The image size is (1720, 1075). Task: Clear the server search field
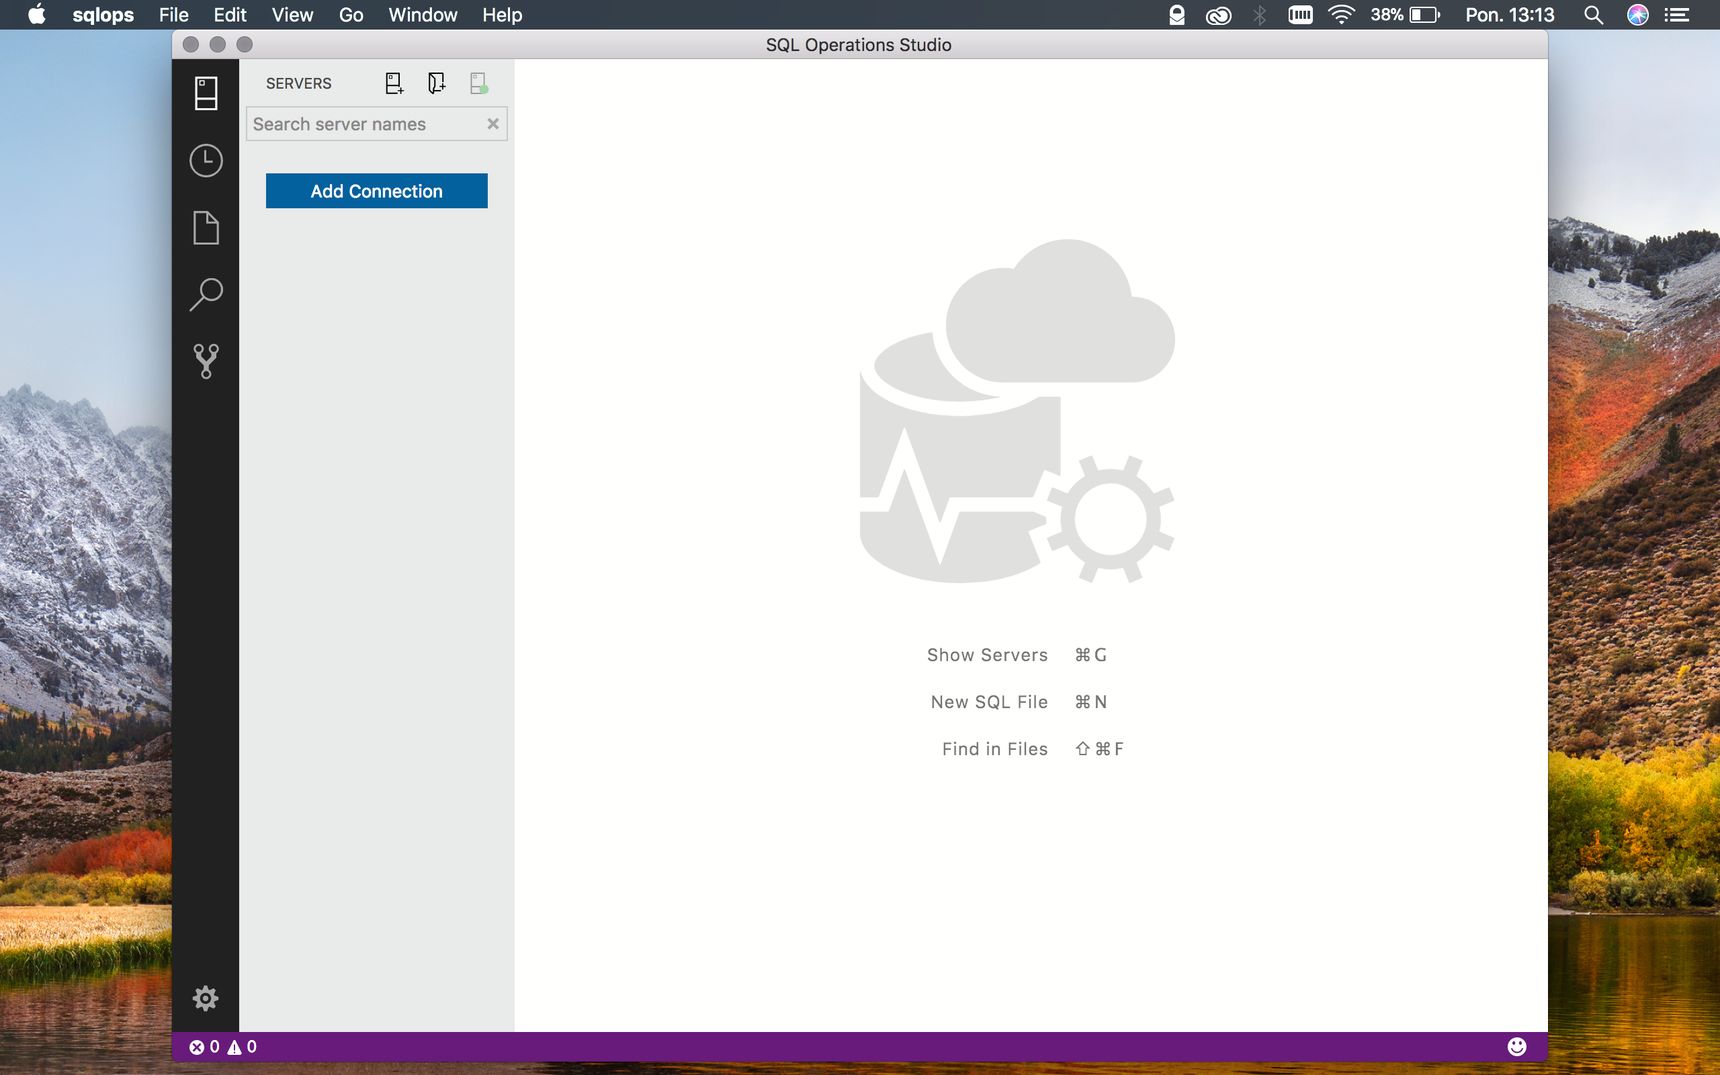pos(493,124)
